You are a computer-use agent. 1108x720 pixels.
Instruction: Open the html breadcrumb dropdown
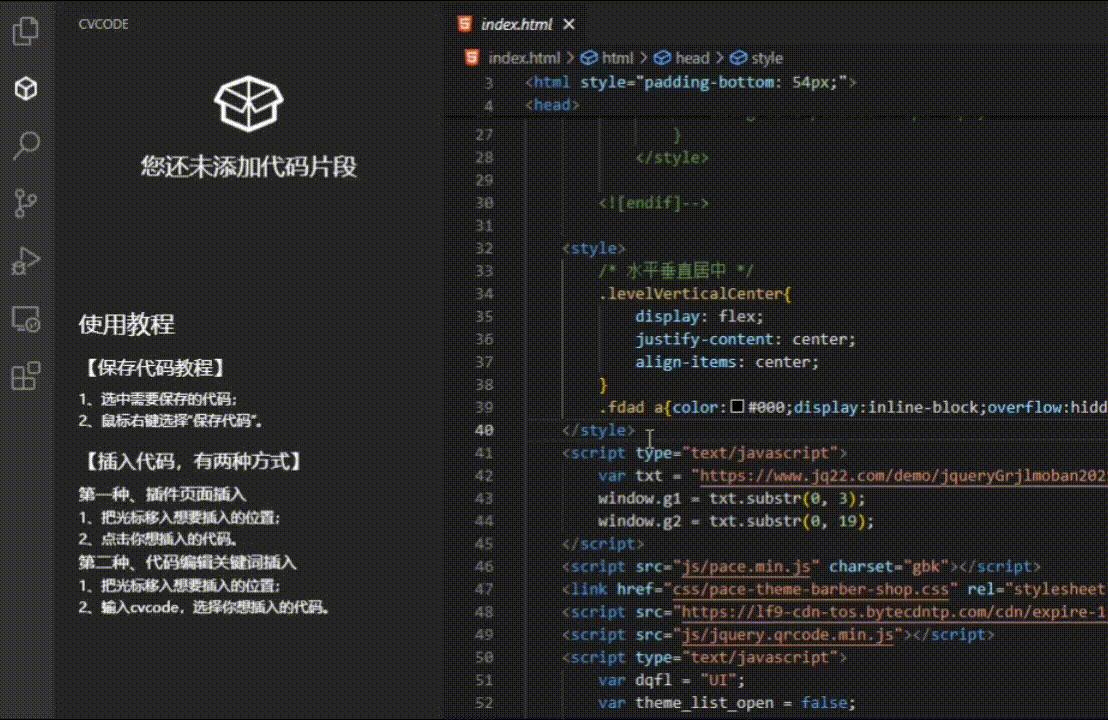point(607,58)
